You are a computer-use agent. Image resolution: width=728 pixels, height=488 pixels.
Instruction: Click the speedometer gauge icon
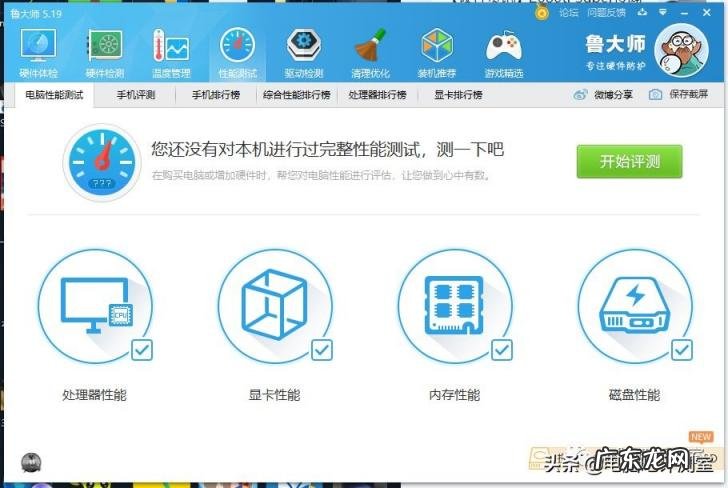[x=102, y=162]
